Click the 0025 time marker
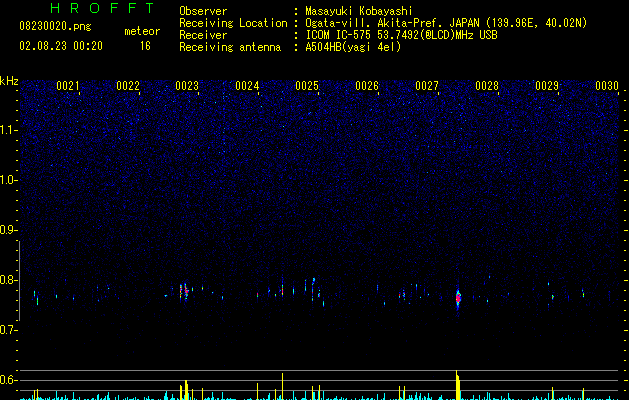Viewport: 629px width, 400px height. click(307, 86)
